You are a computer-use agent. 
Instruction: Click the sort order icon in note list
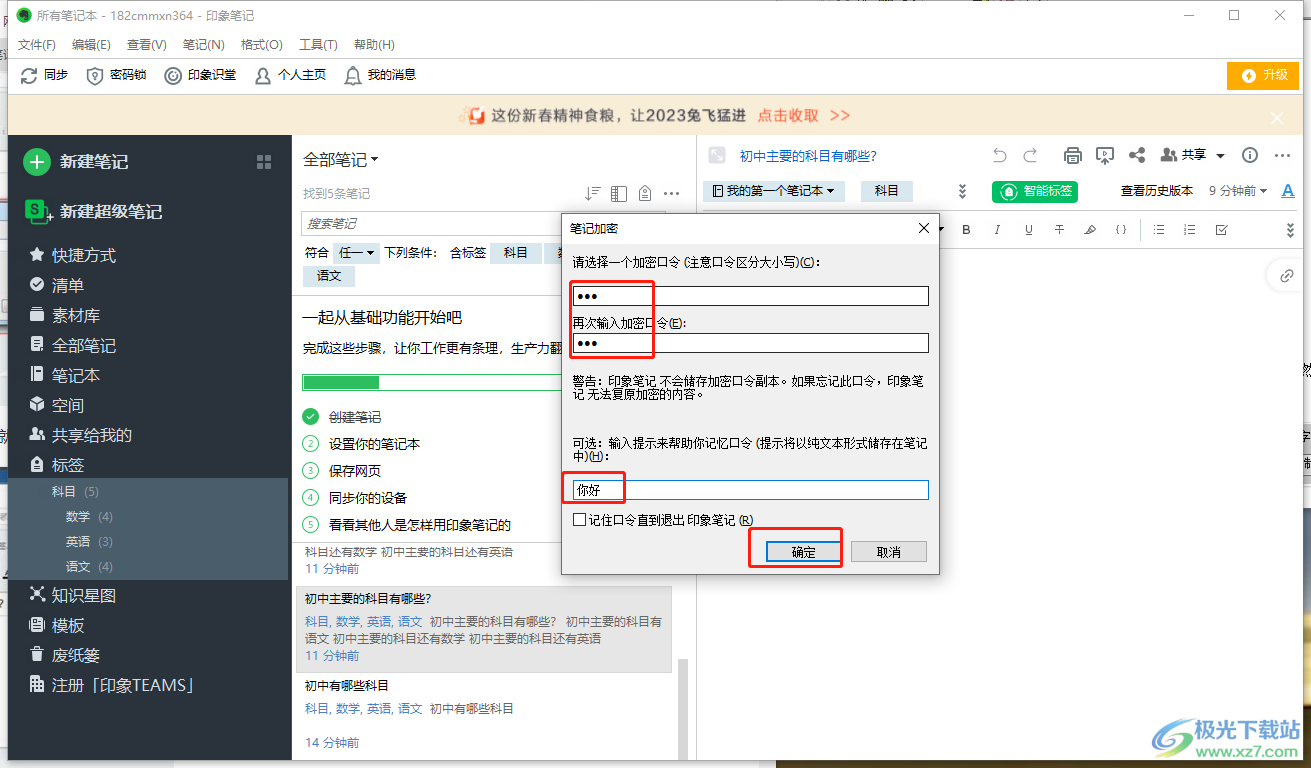(x=593, y=193)
